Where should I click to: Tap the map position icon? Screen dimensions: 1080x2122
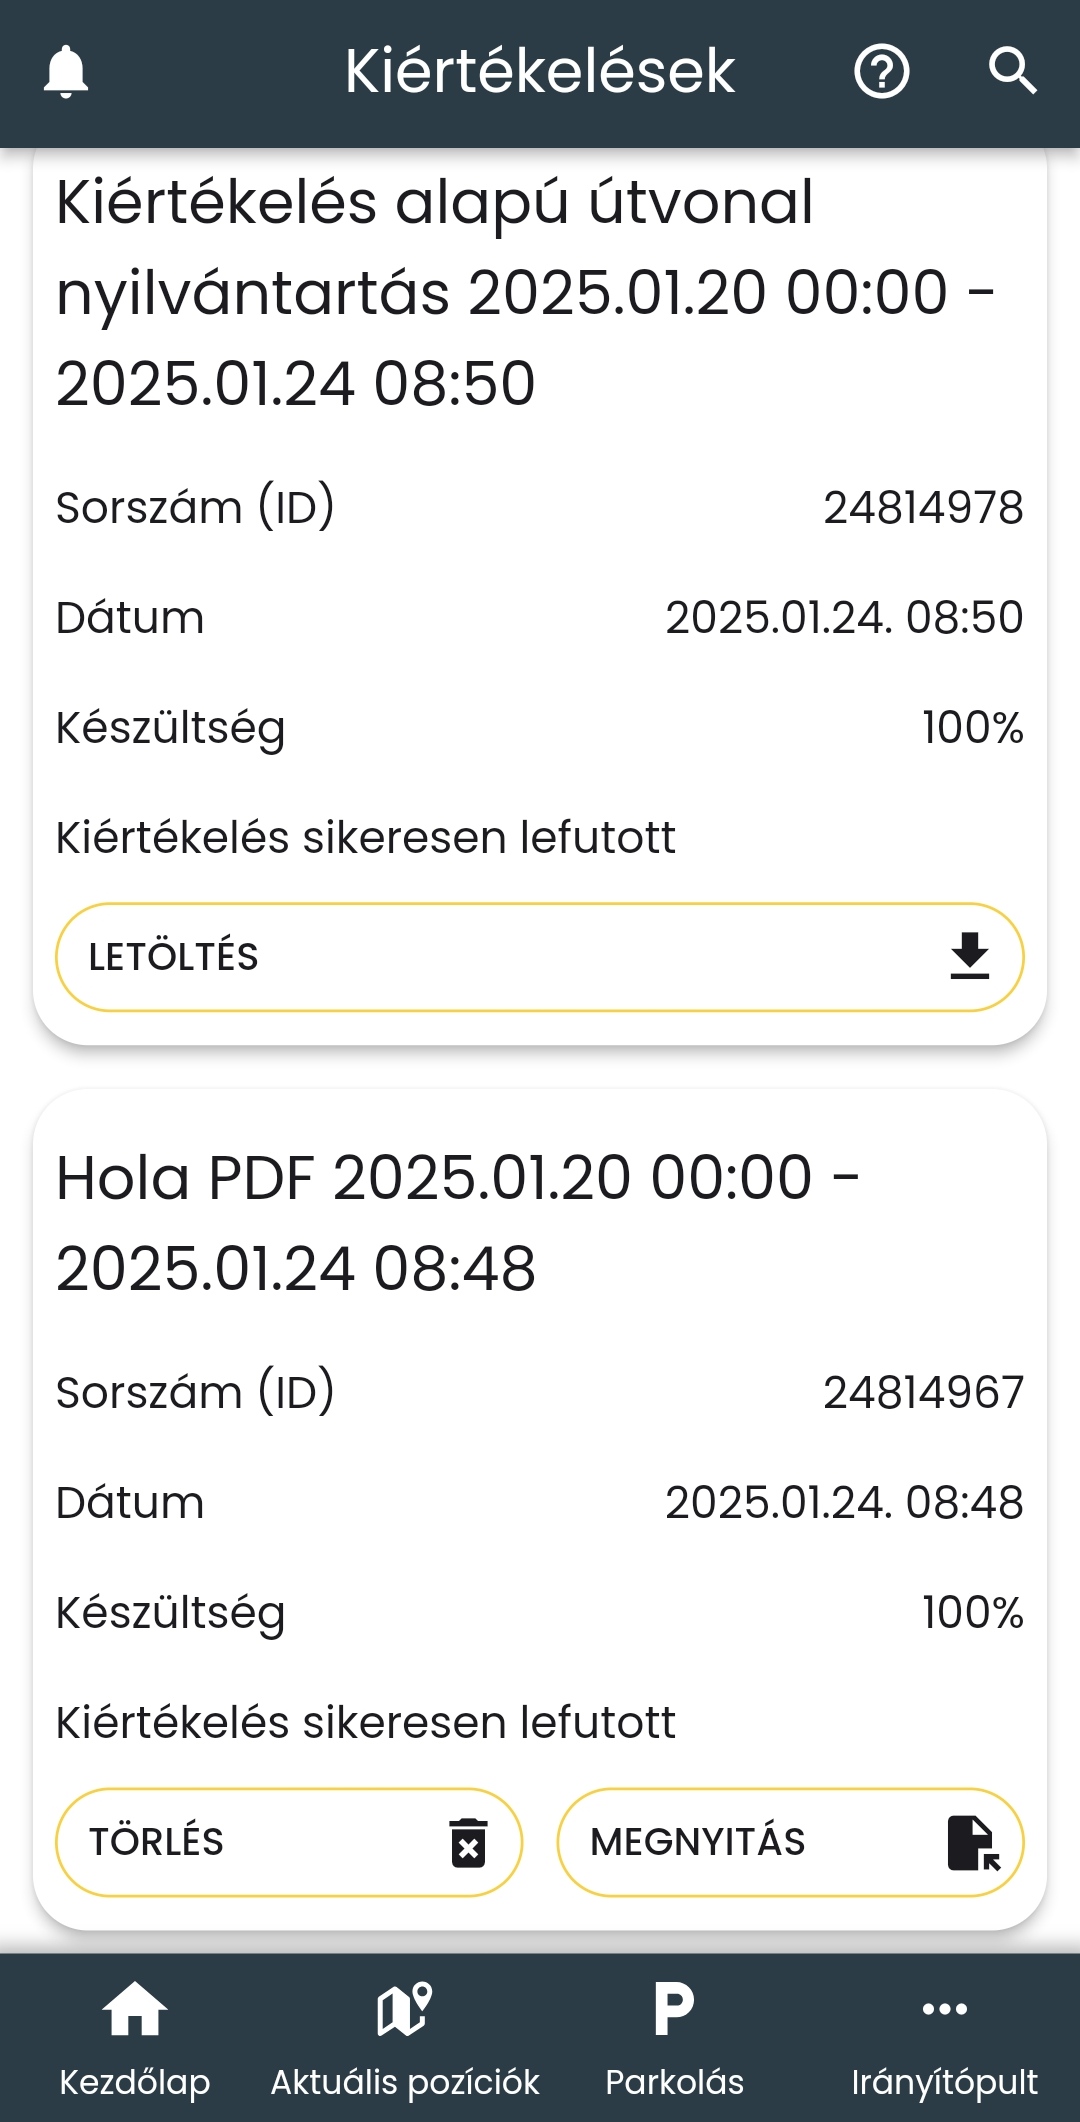coord(404,2009)
